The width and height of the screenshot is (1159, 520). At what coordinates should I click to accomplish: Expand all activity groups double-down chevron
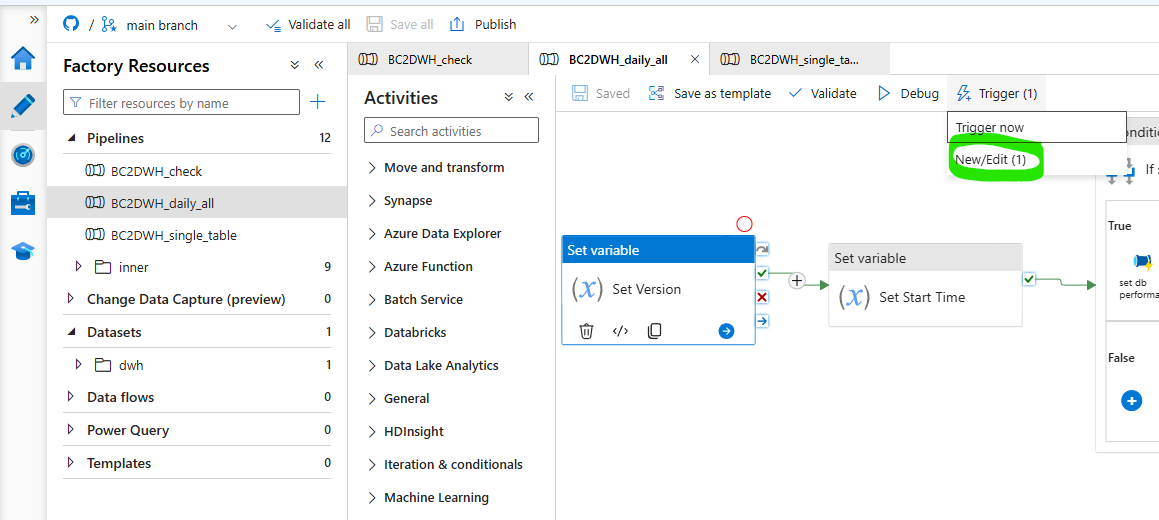point(509,97)
